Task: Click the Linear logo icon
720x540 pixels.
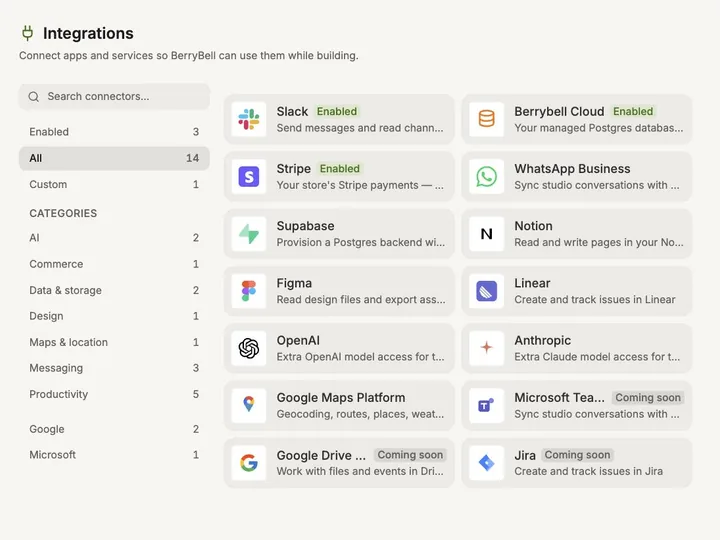Action: [486, 291]
